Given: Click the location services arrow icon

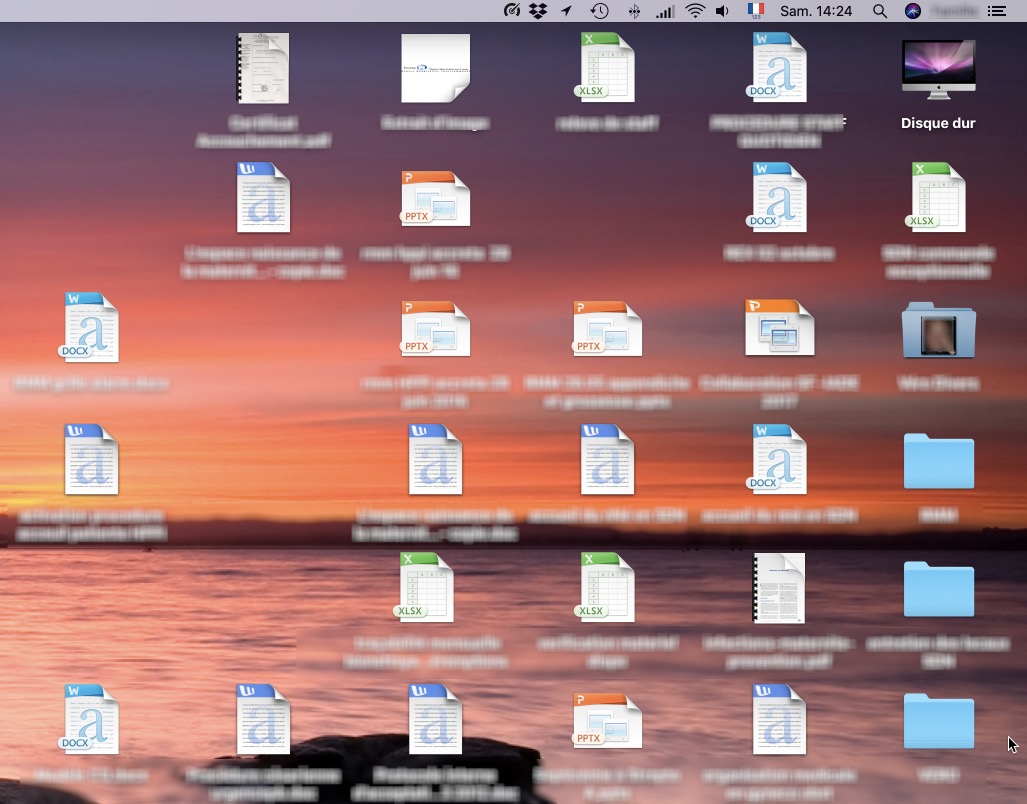Looking at the screenshot, I should pos(567,11).
